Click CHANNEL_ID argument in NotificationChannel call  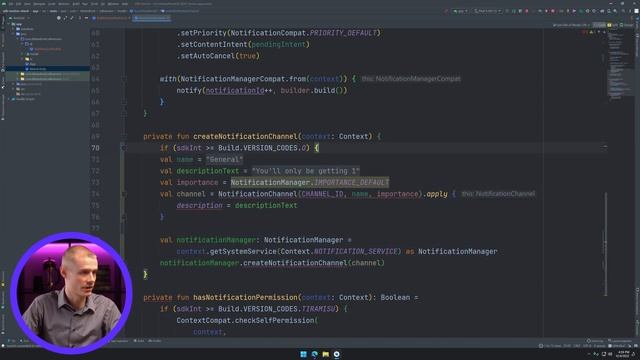click(x=322, y=194)
